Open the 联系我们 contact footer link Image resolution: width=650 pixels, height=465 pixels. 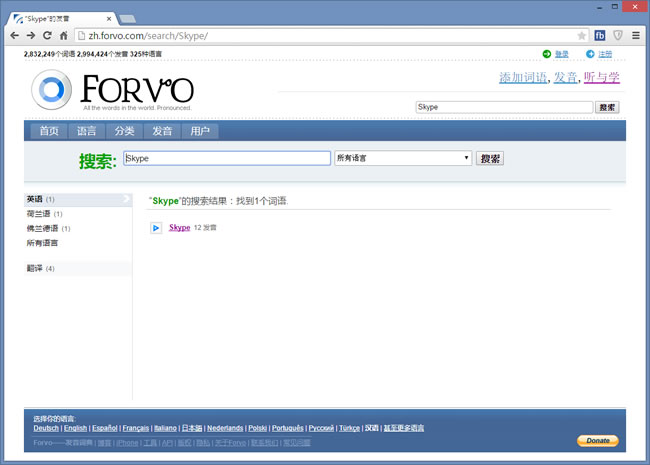pos(264,443)
